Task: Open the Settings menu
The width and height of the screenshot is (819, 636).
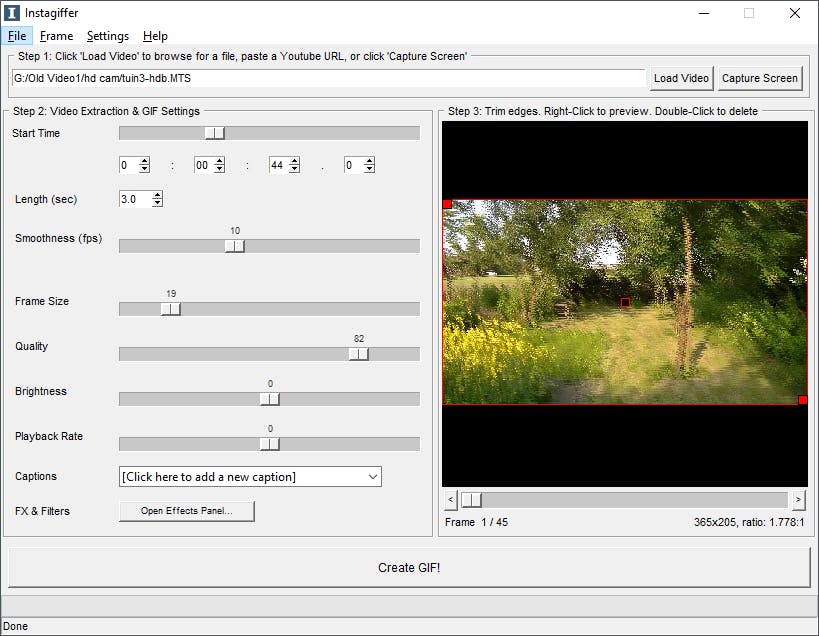Action: (x=108, y=36)
